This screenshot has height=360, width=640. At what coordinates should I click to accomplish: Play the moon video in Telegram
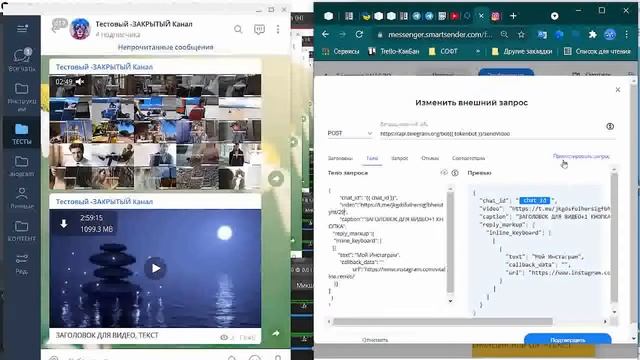tap(155, 268)
